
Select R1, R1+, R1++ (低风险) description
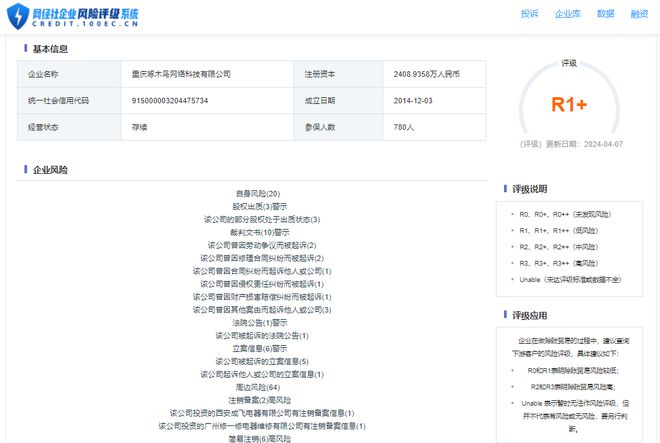(559, 231)
